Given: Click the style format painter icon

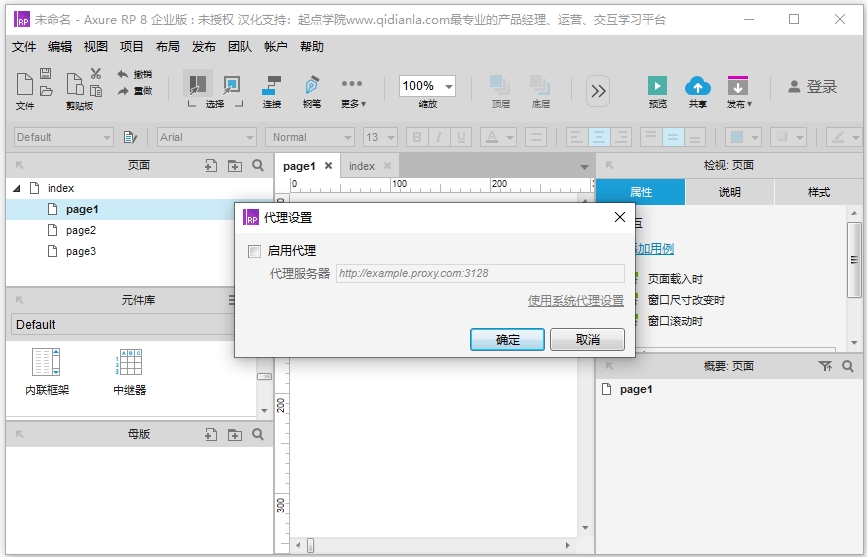Looking at the screenshot, I should tap(130, 137).
